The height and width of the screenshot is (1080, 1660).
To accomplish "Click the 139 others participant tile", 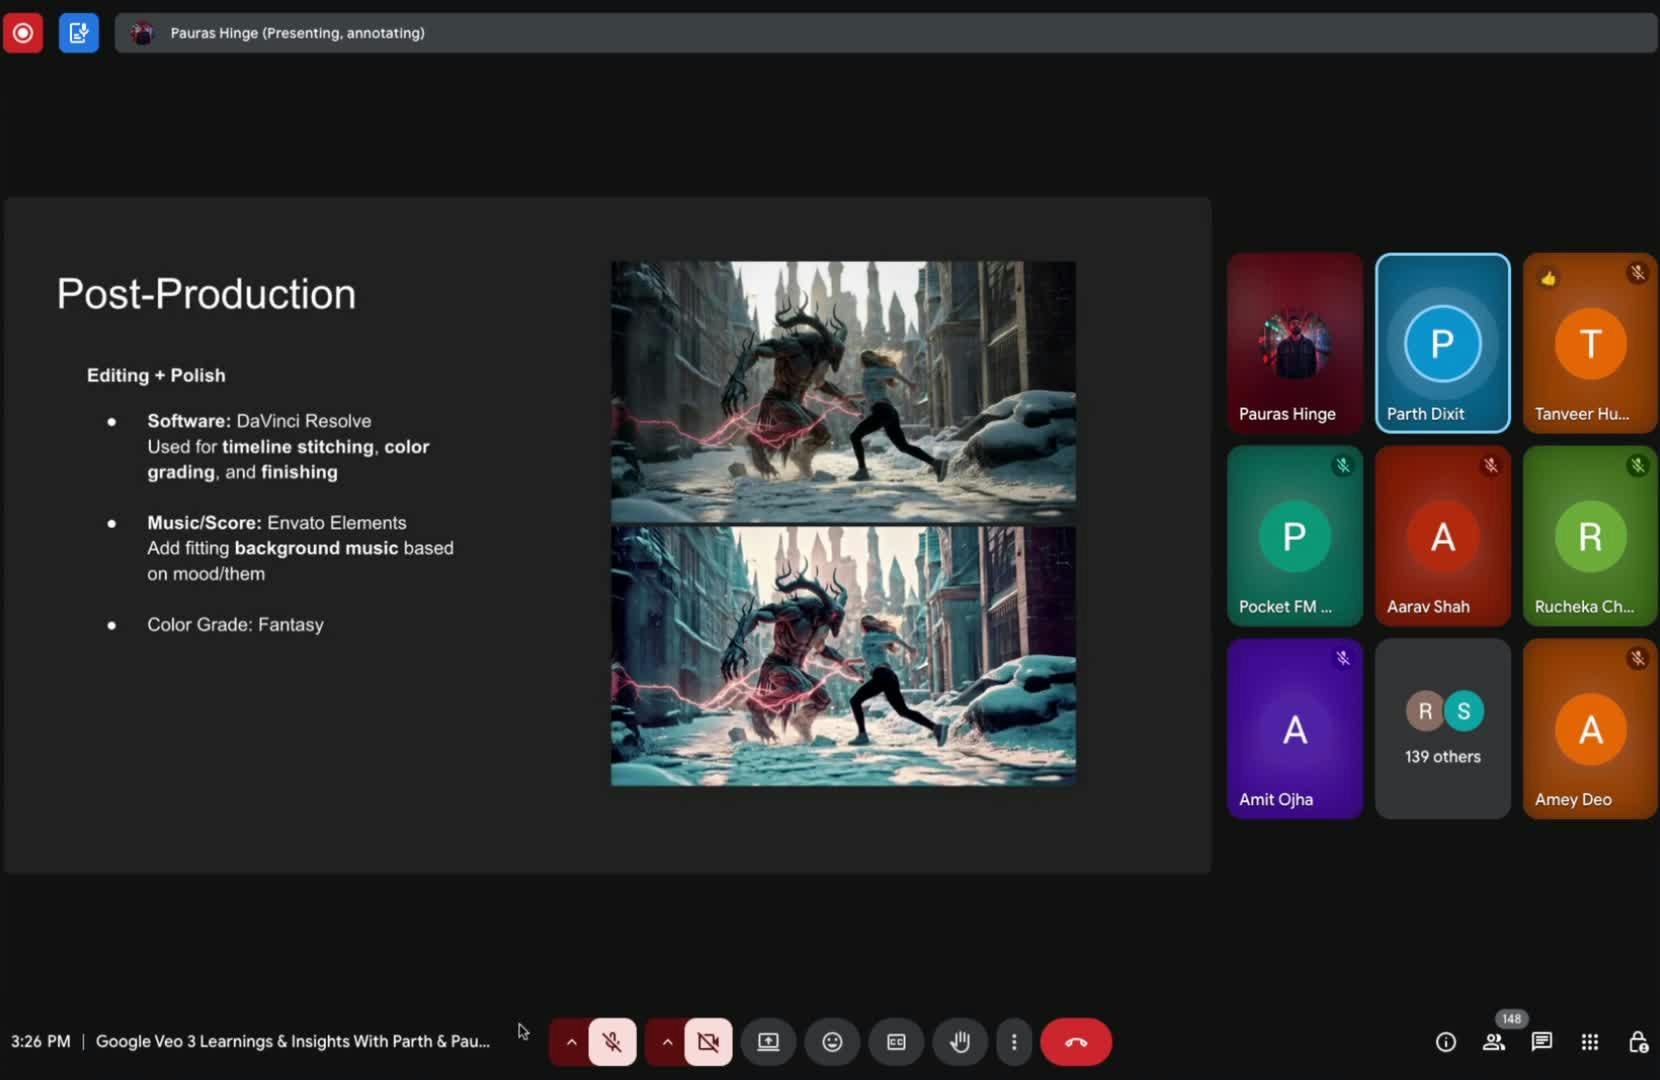I will pos(1442,729).
